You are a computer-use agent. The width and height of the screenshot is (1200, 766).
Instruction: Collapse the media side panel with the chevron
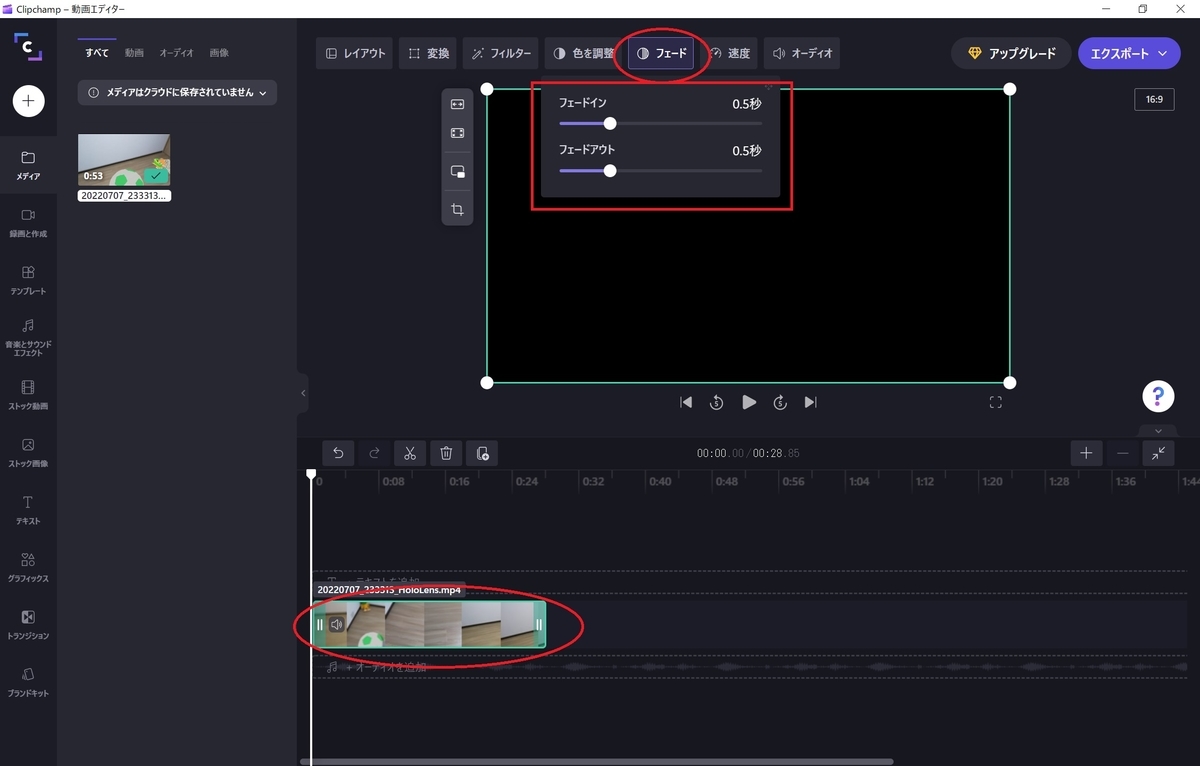tap(303, 393)
